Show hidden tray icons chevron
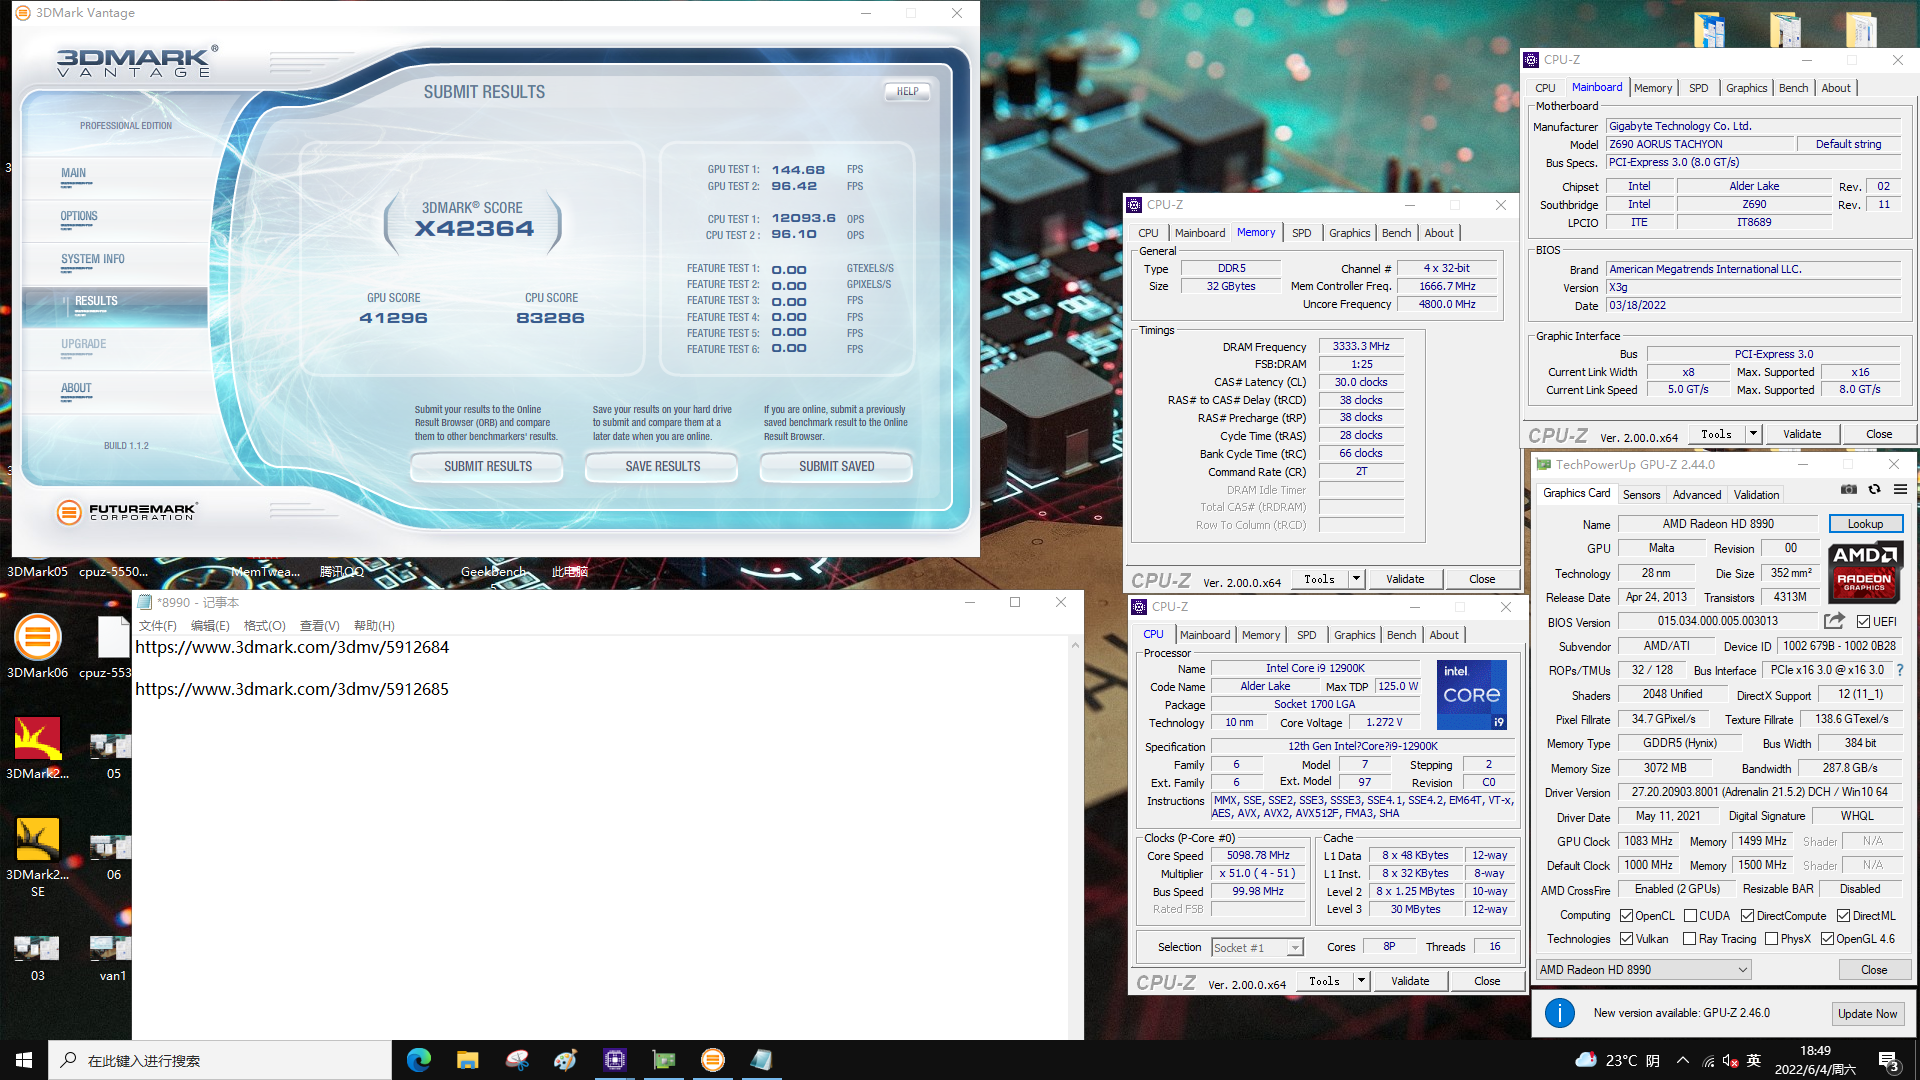Screen dimensions: 1920x1080 [1683, 1060]
